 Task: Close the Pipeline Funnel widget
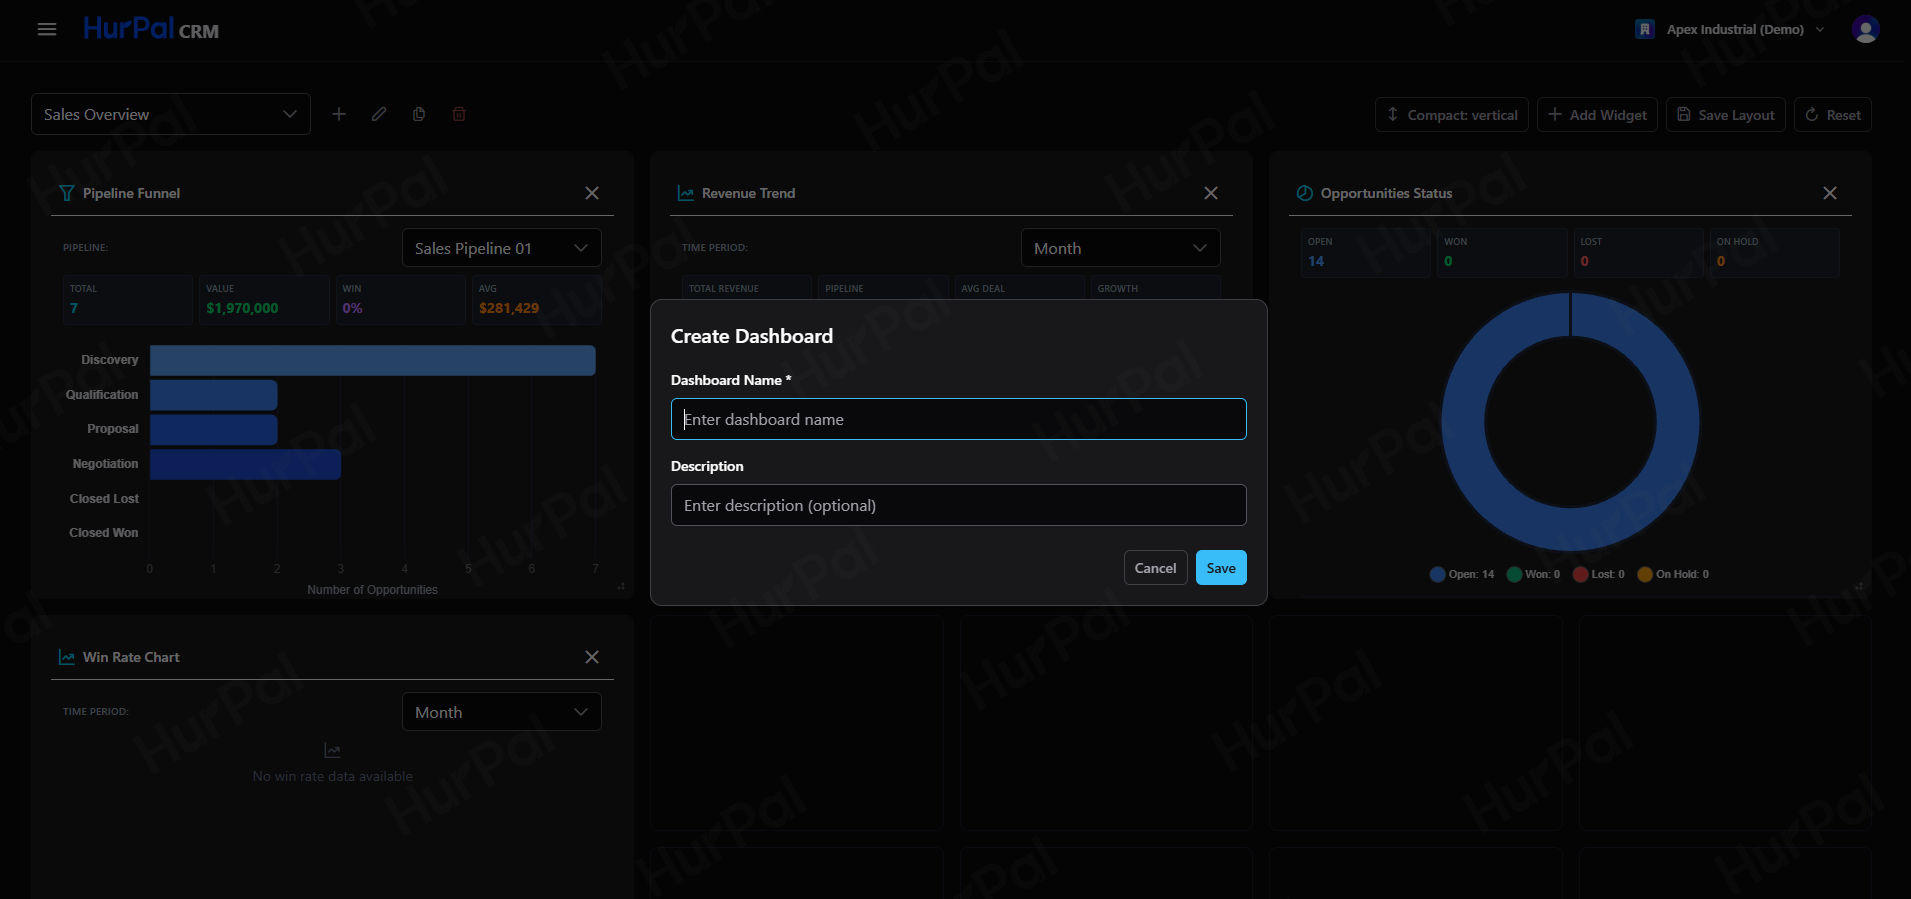pos(592,193)
